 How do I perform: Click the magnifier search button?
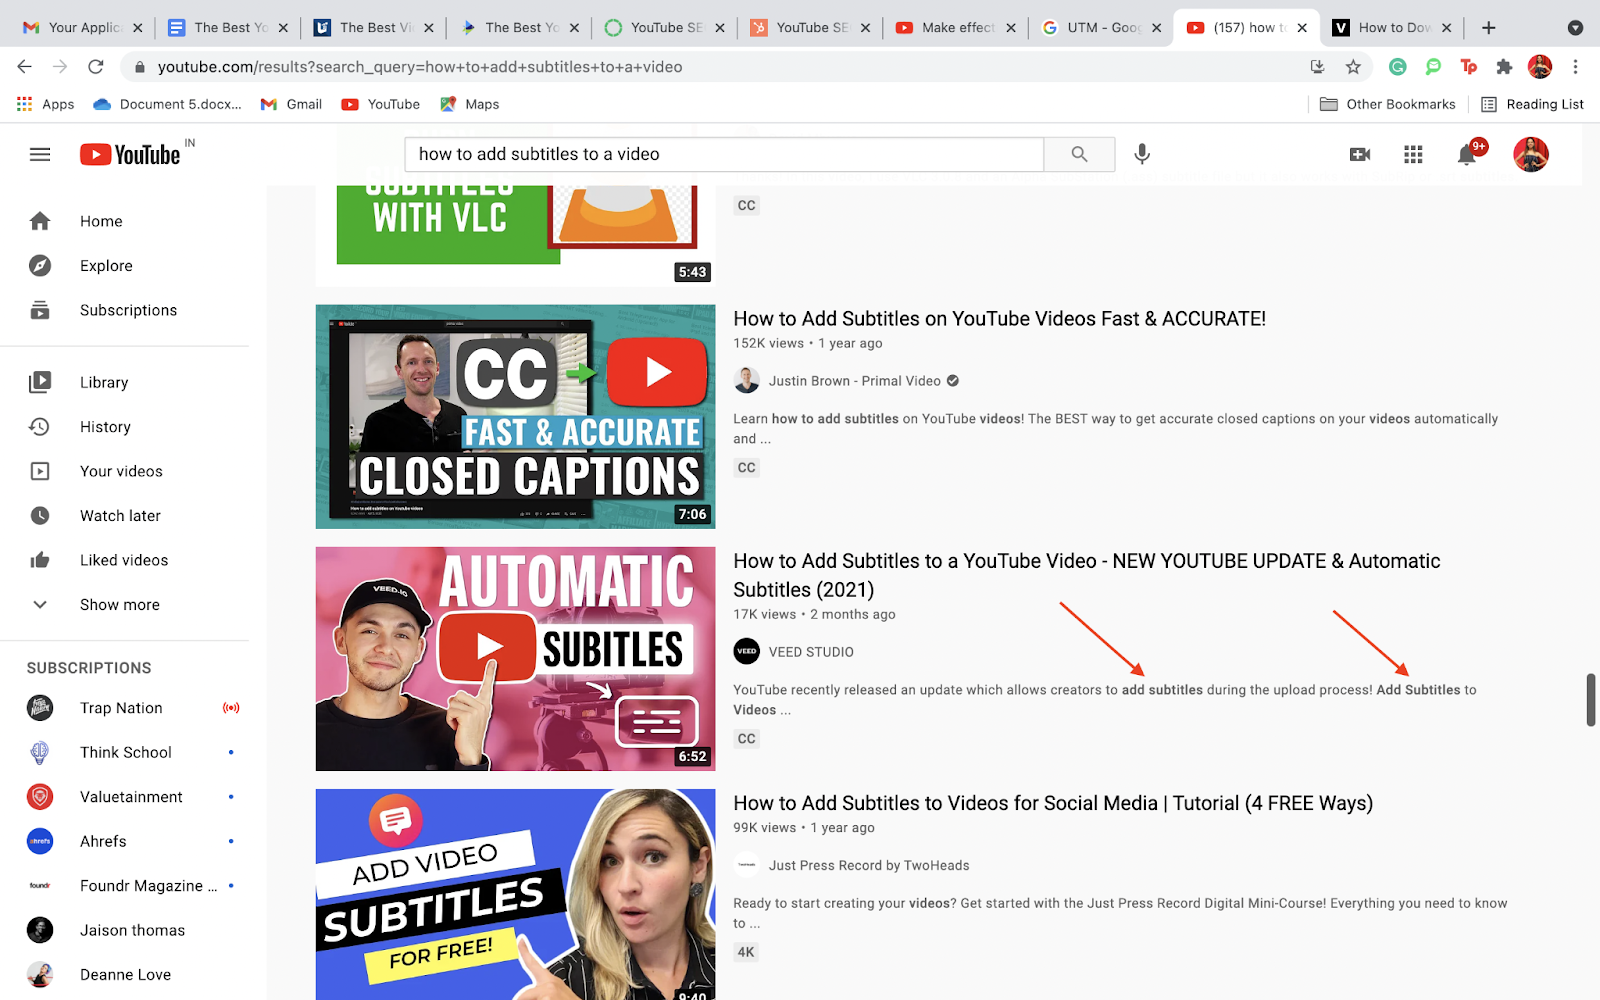tap(1079, 154)
